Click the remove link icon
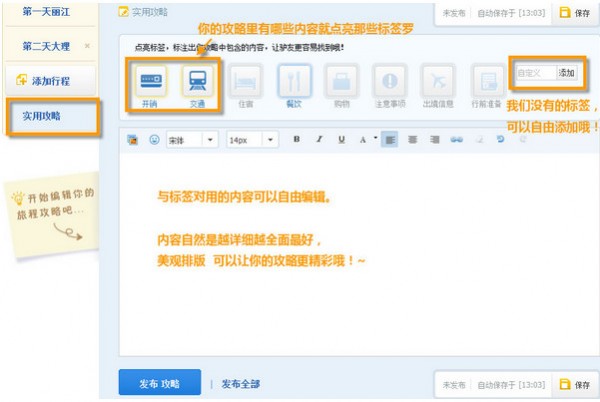 [479, 140]
